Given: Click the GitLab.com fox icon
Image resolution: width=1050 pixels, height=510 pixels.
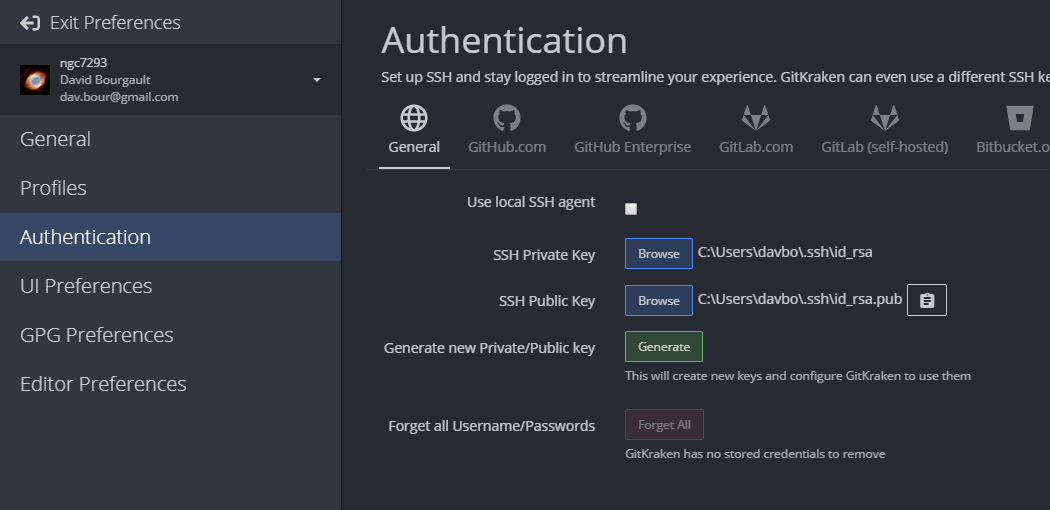Looking at the screenshot, I should coord(756,118).
